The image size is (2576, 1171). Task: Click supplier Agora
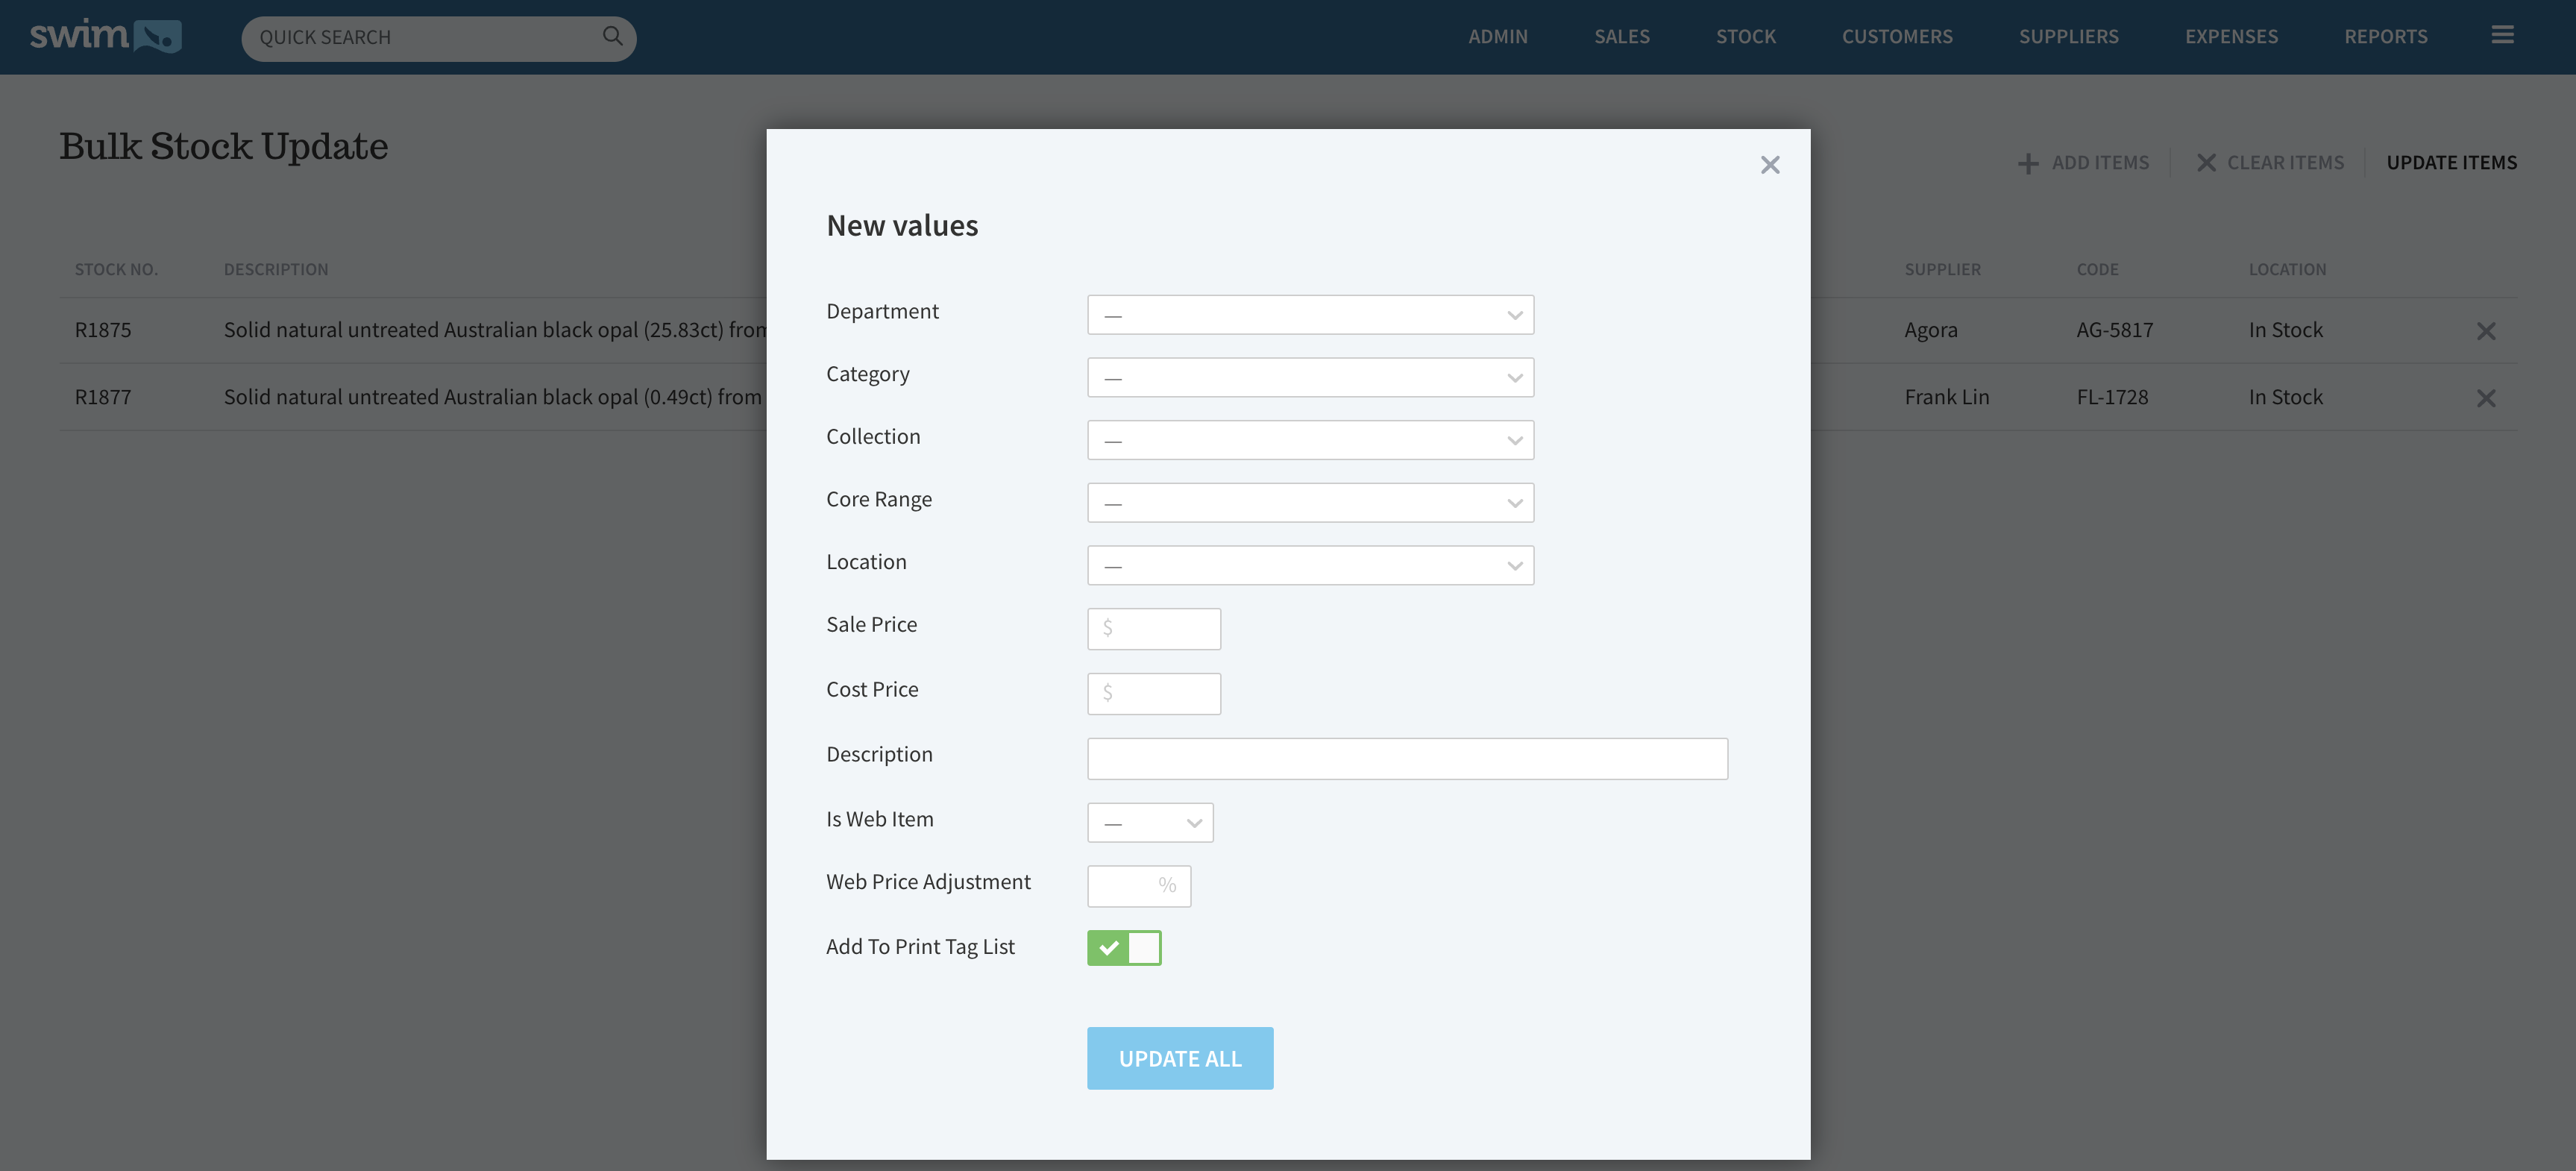pyautogui.click(x=1930, y=330)
